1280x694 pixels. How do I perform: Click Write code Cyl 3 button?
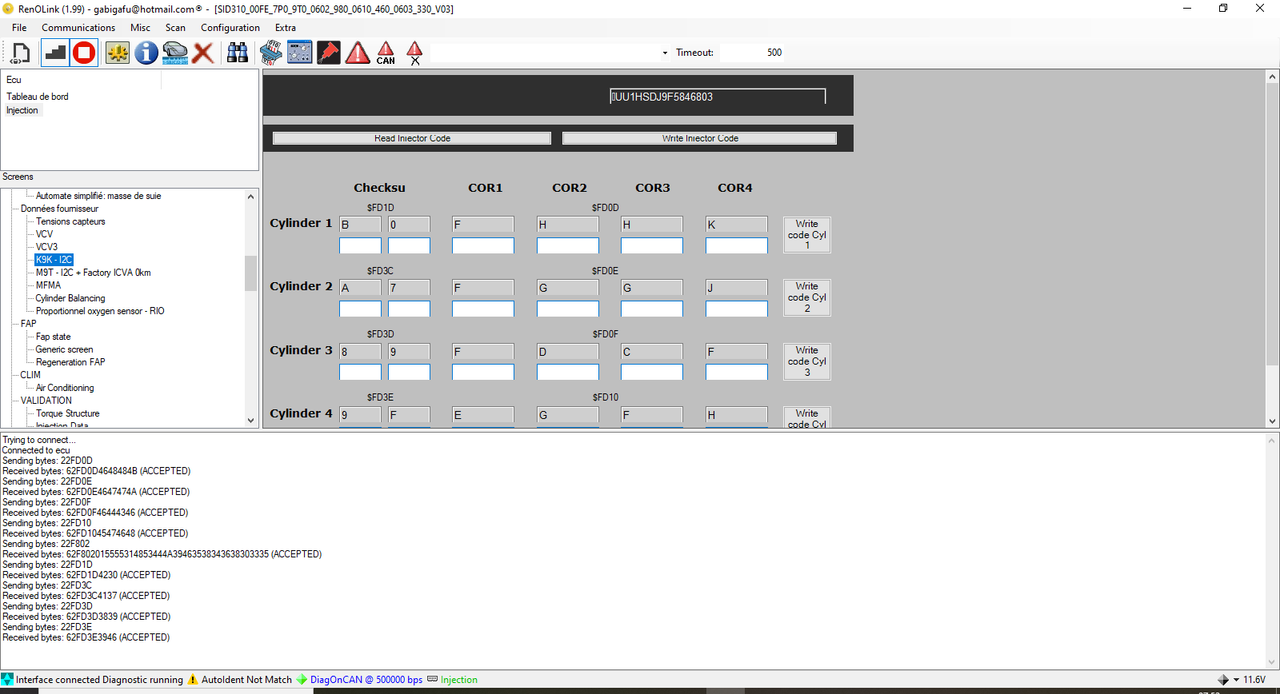point(807,361)
